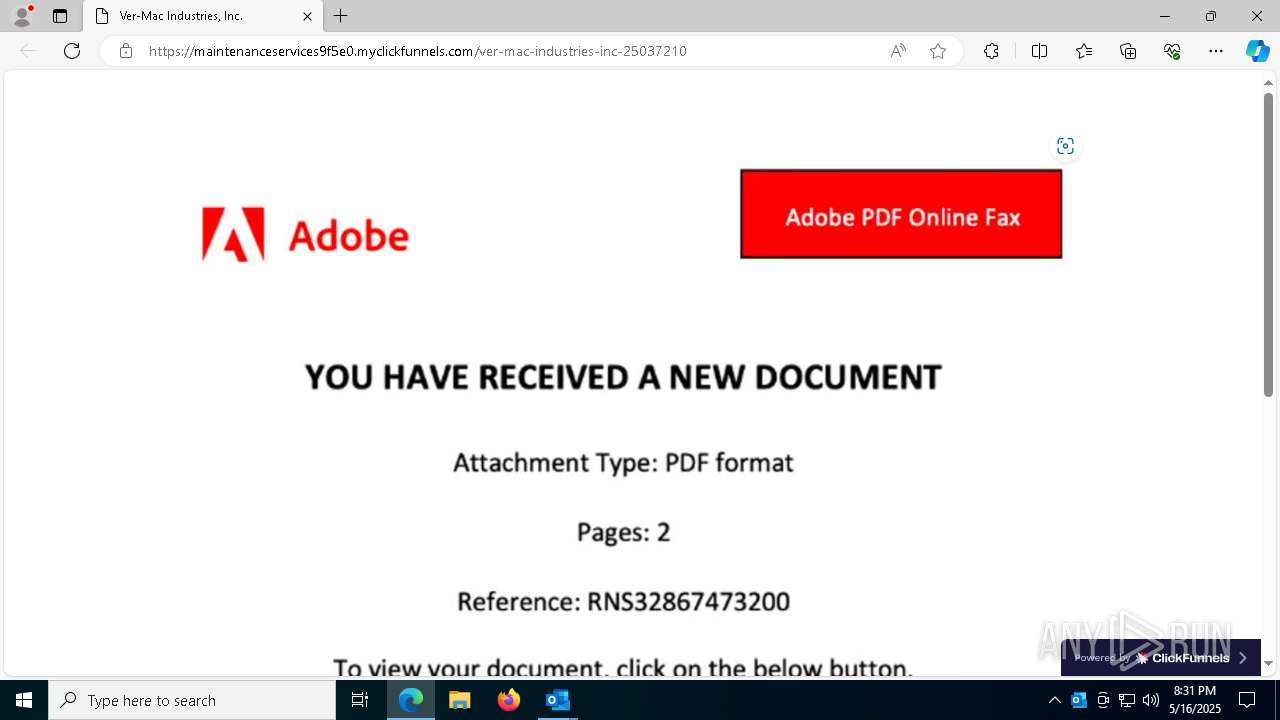Click the page vertical scrollbar thumb
Image resolution: width=1280 pixels, height=720 pixels.
tap(1268, 245)
